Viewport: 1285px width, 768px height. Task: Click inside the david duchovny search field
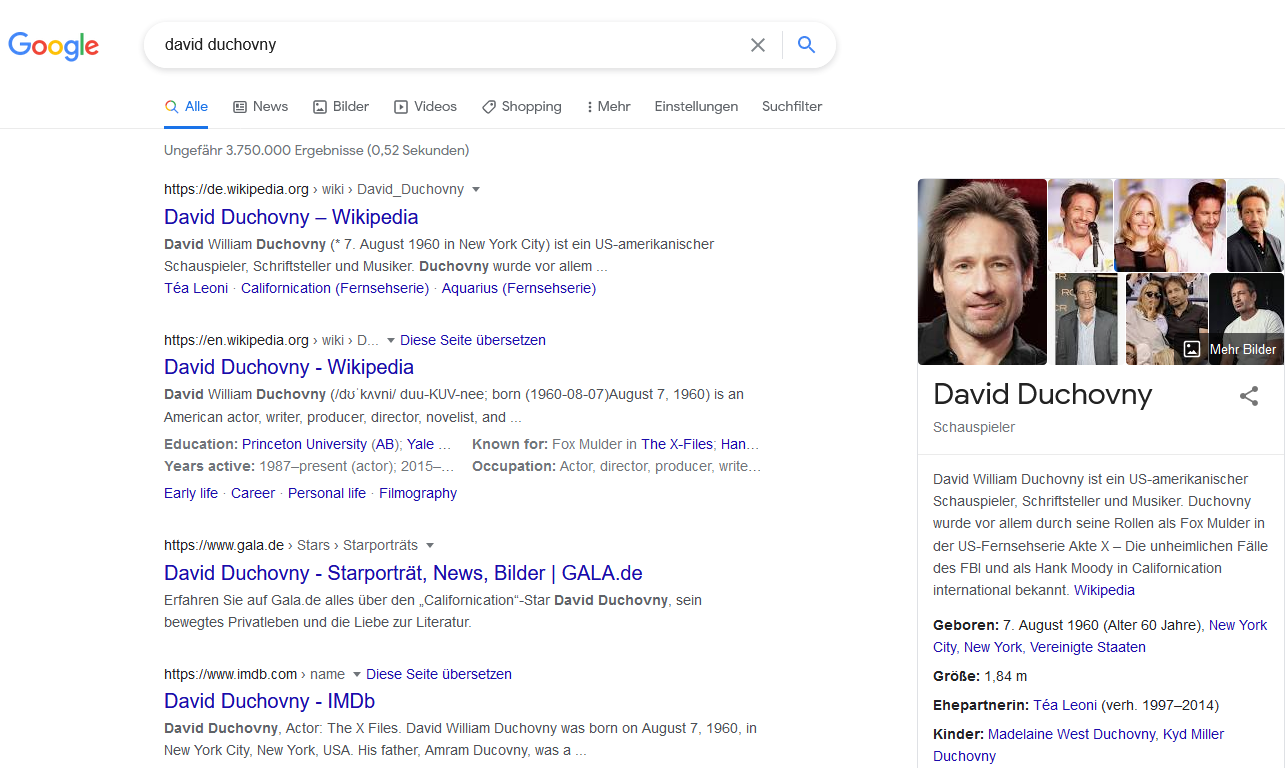(450, 45)
